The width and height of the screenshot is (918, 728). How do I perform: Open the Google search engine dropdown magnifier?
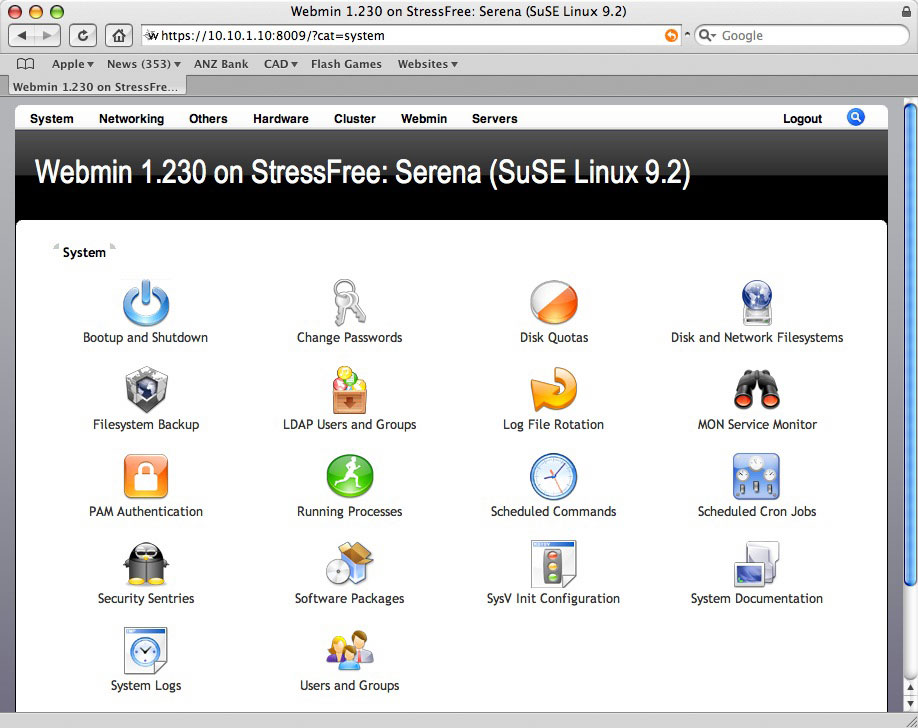[708, 36]
